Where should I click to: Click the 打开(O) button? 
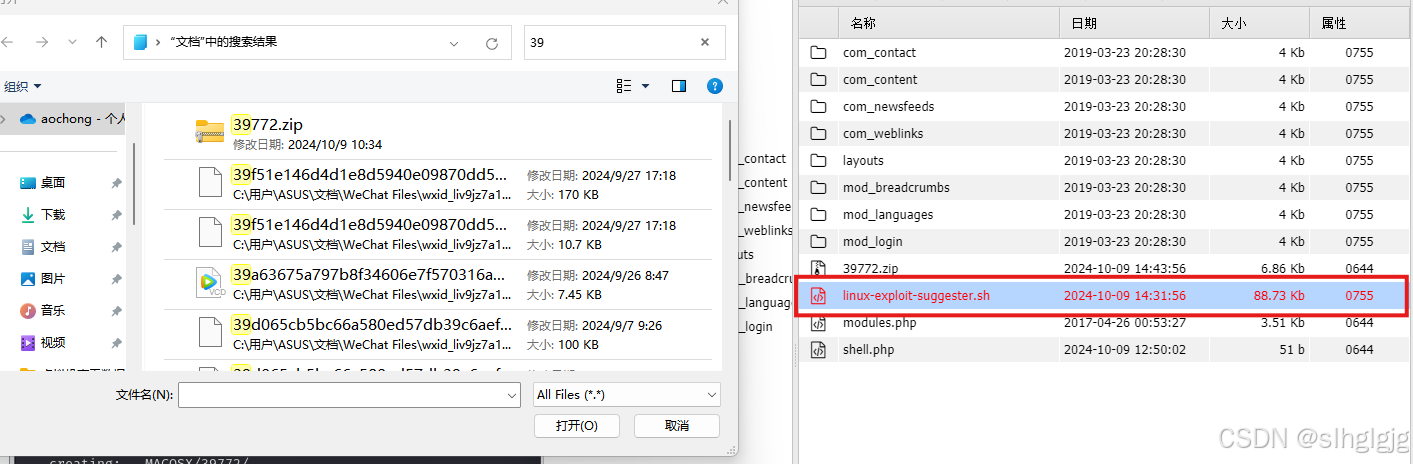[577, 426]
